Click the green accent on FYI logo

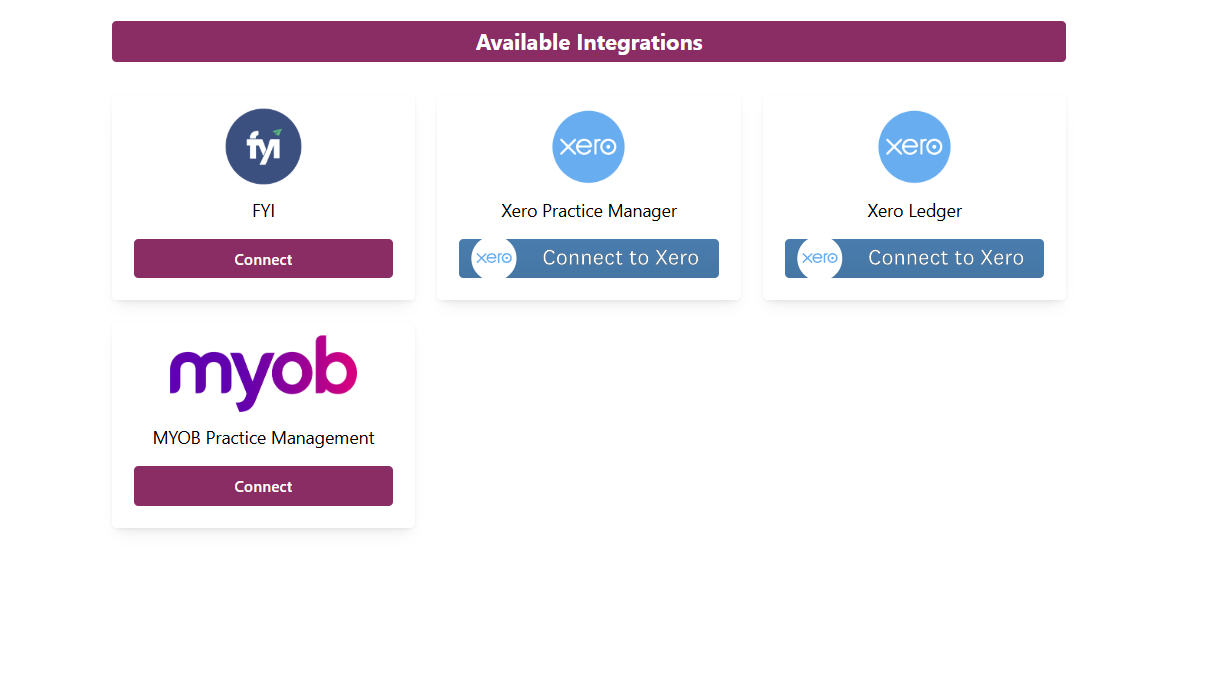pos(277,132)
